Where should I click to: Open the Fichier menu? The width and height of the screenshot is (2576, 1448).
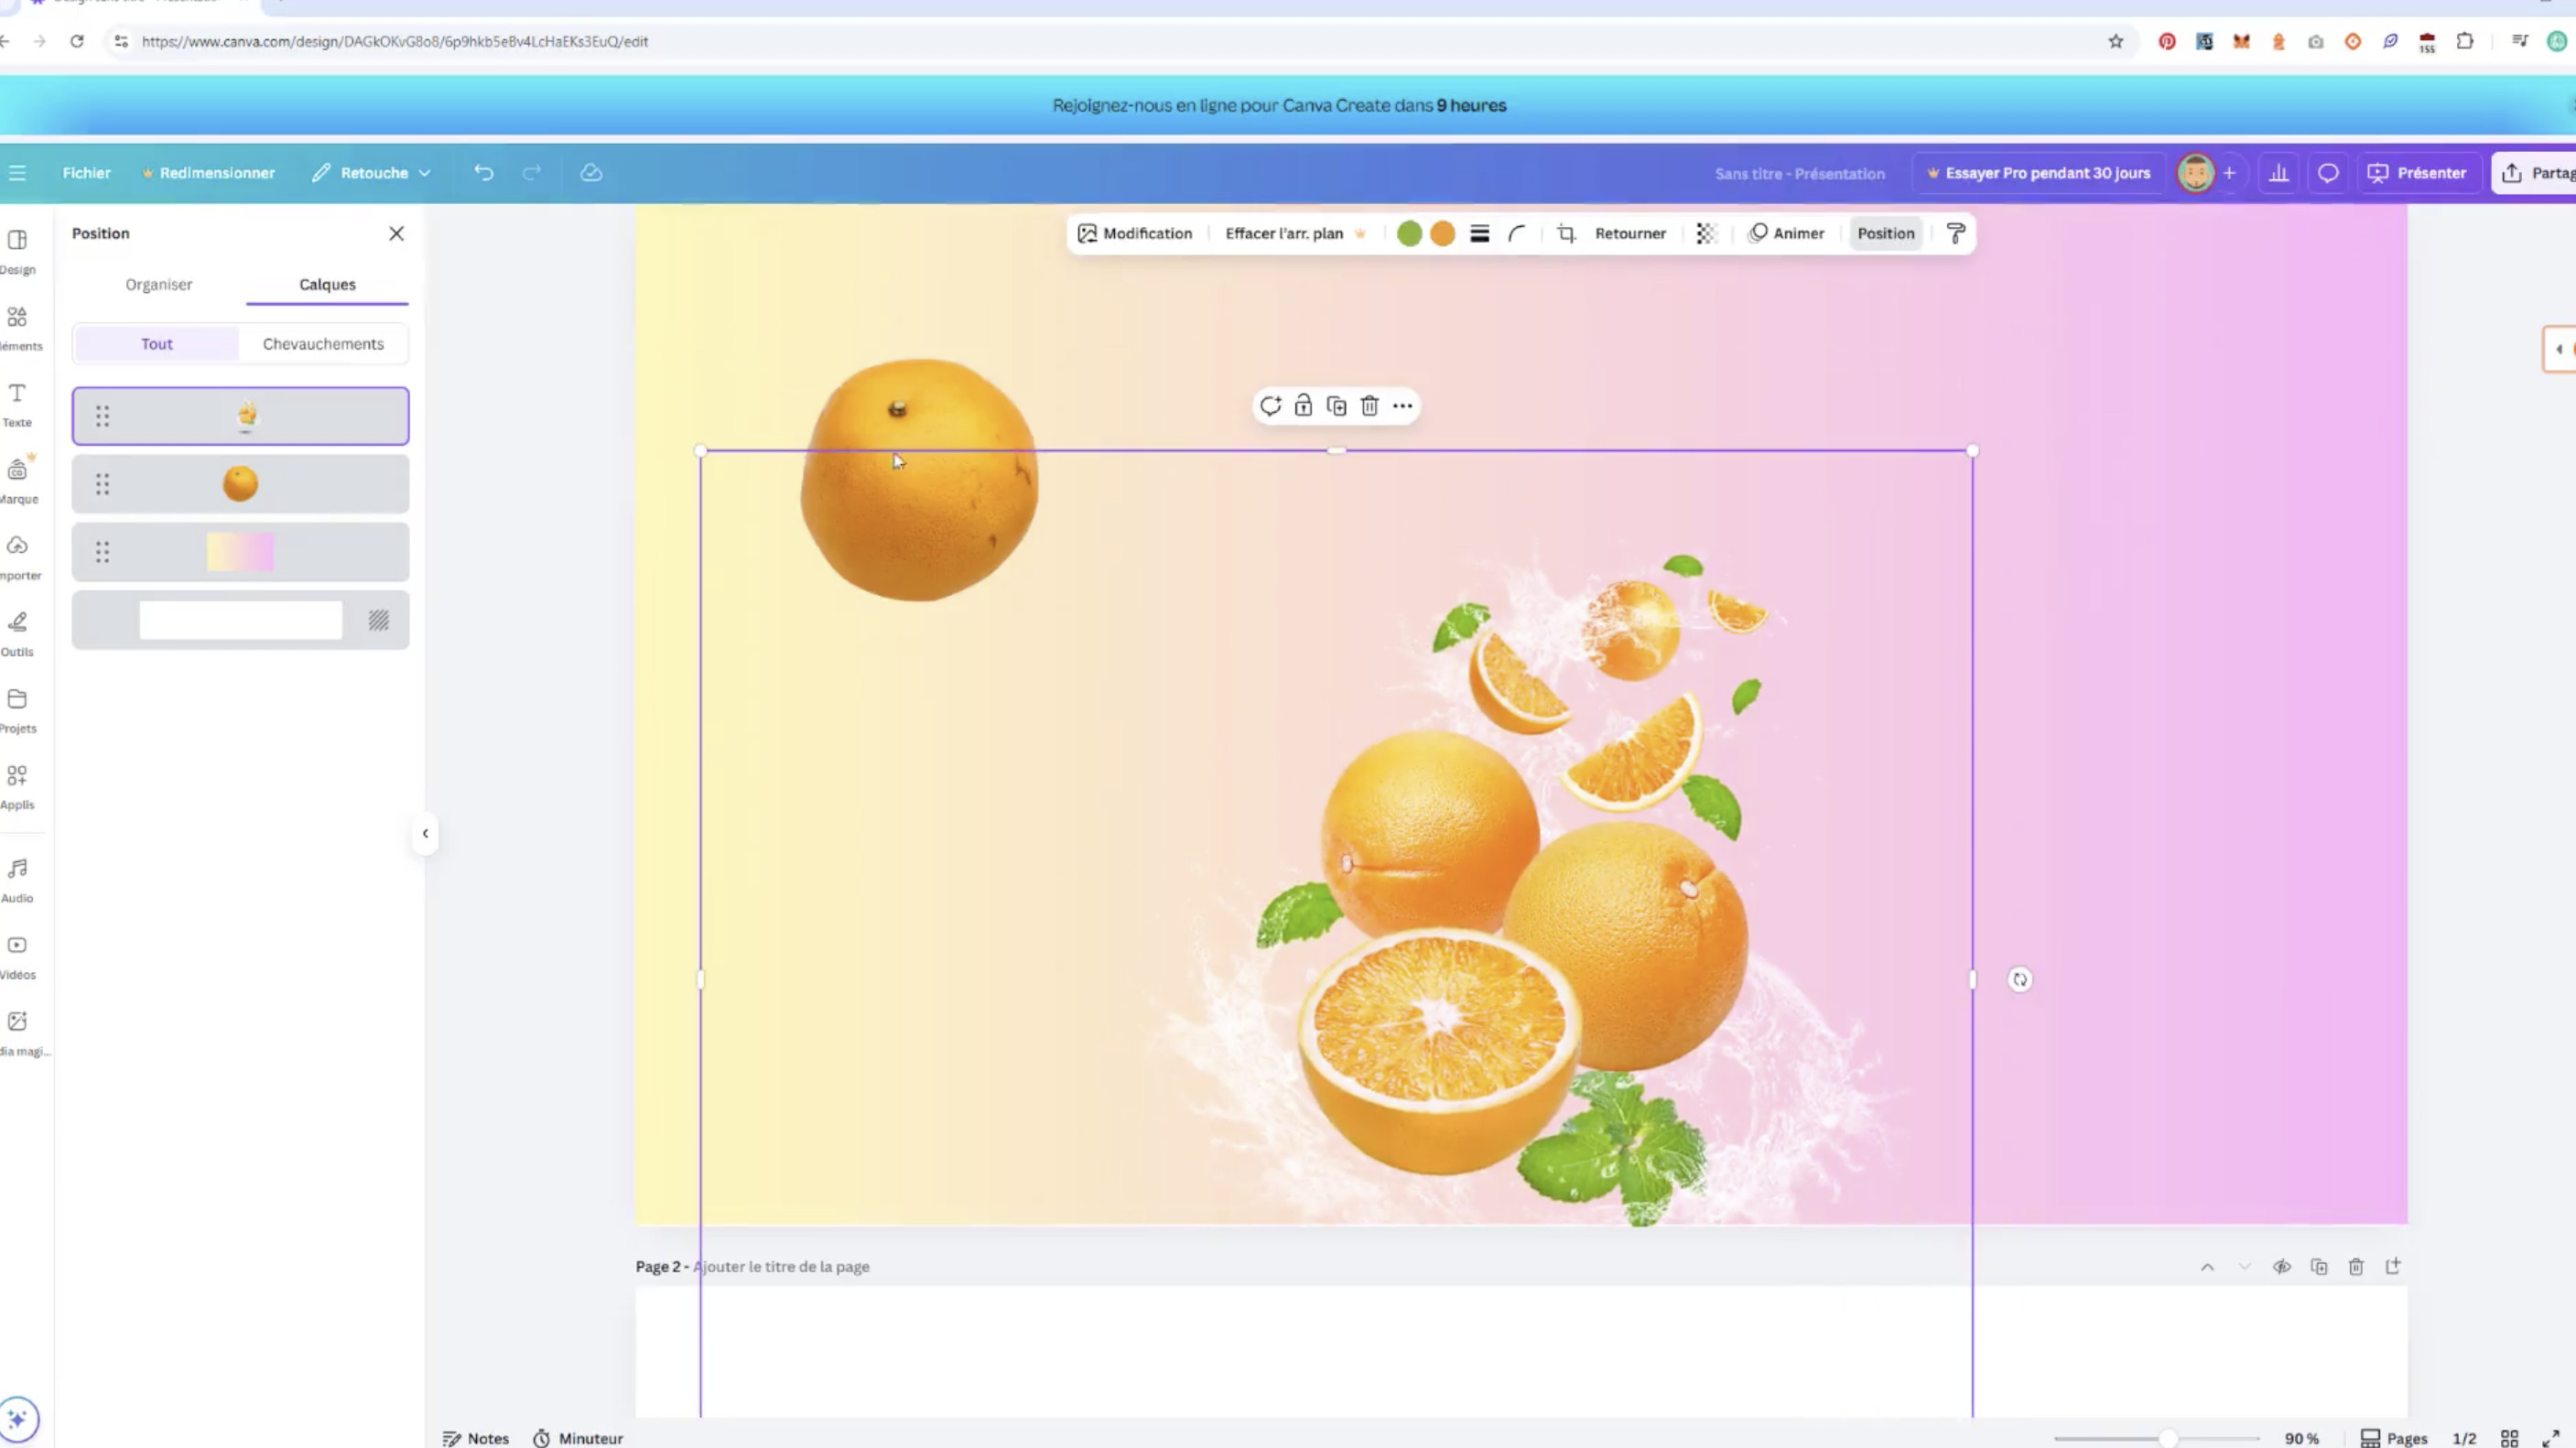86,173
